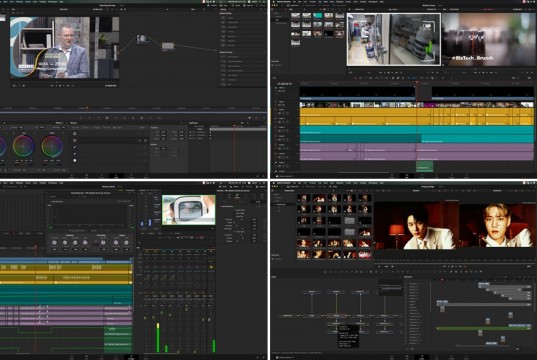Open the Help menu in the Edit window
The image size is (537, 360).
[x=381, y=1]
